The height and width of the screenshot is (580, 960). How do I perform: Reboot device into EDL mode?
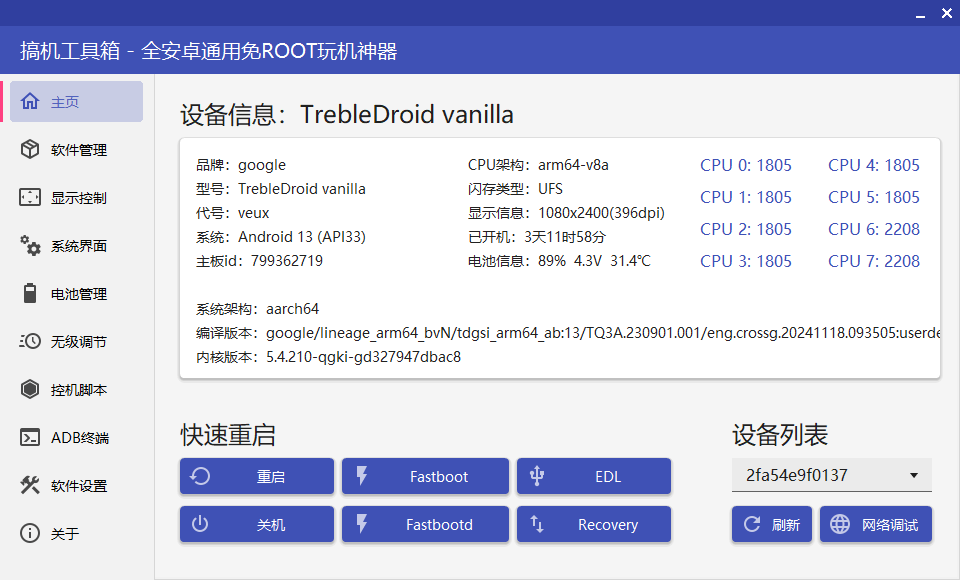(593, 477)
